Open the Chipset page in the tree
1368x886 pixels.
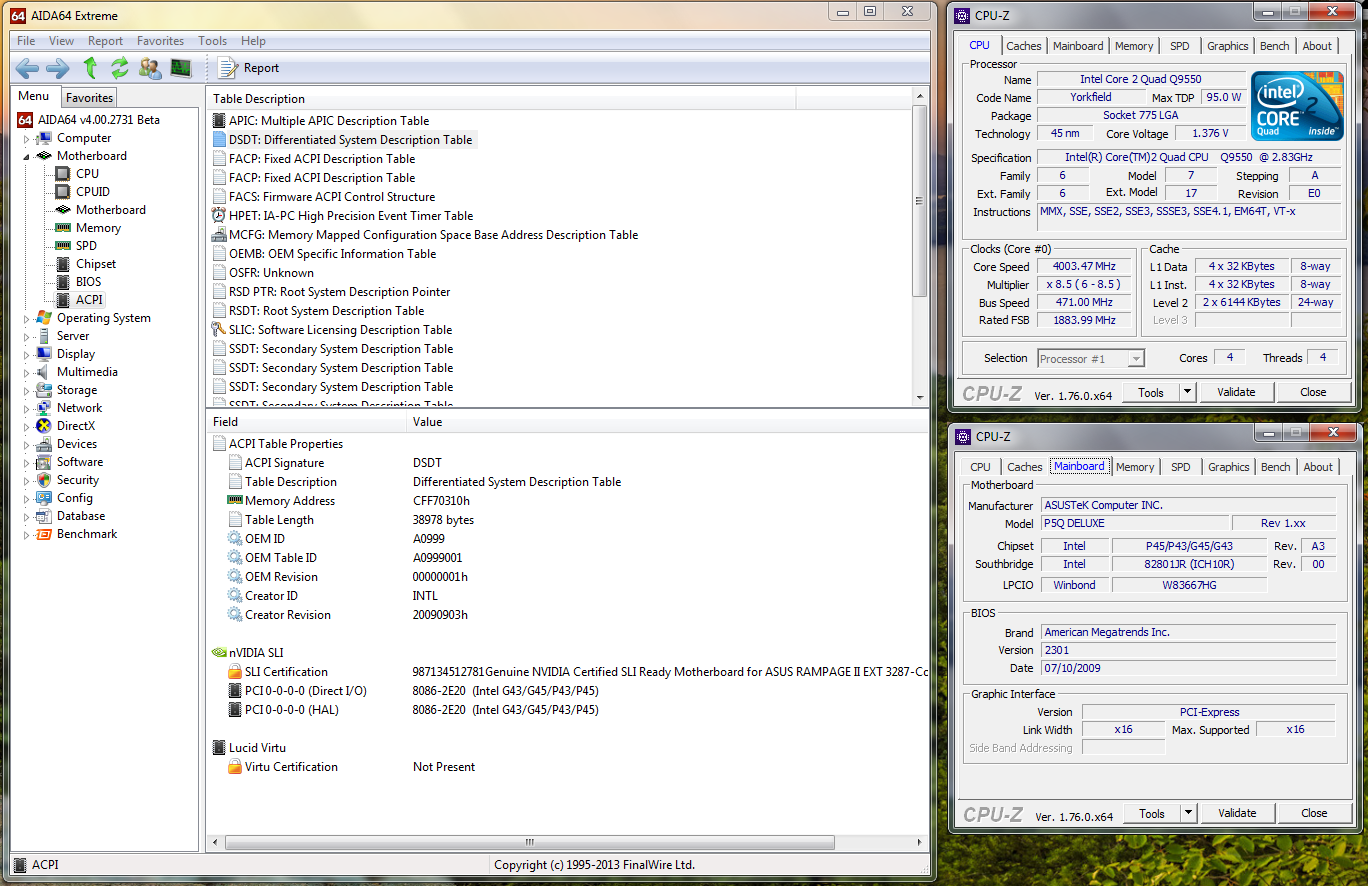pyautogui.click(x=96, y=264)
